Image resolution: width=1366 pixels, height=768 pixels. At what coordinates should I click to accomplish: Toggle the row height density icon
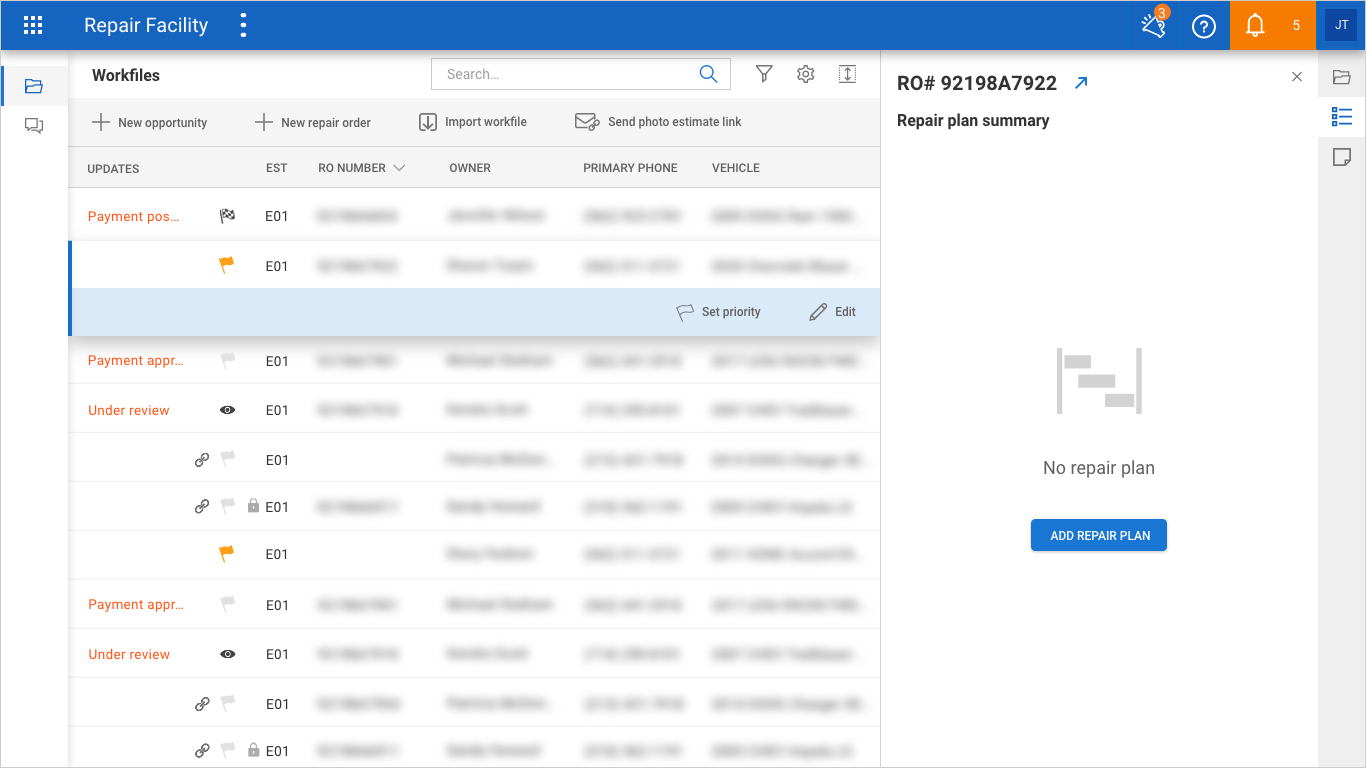tap(847, 74)
